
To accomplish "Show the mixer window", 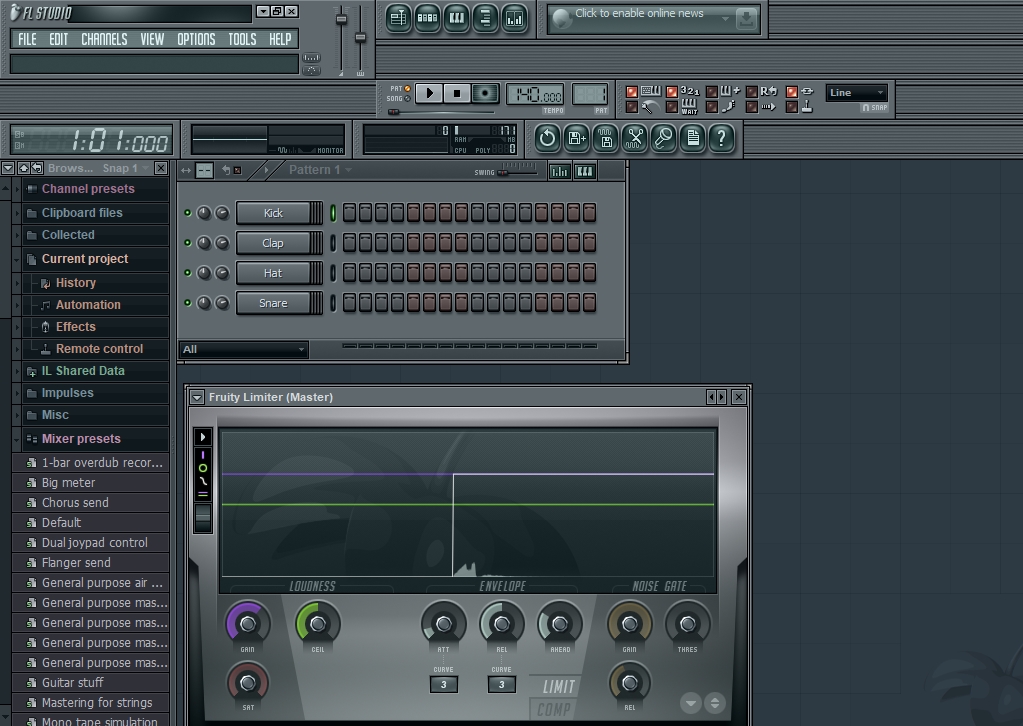I will tap(515, 18).
